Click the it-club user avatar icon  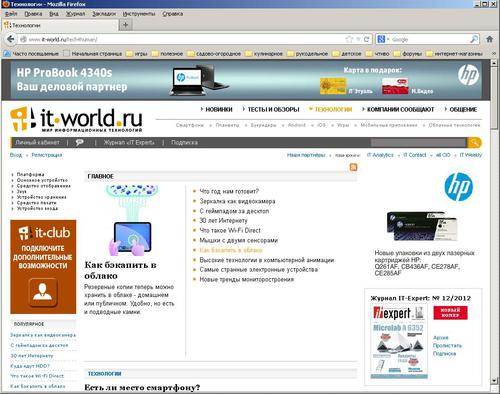click(x=42, y=292)
